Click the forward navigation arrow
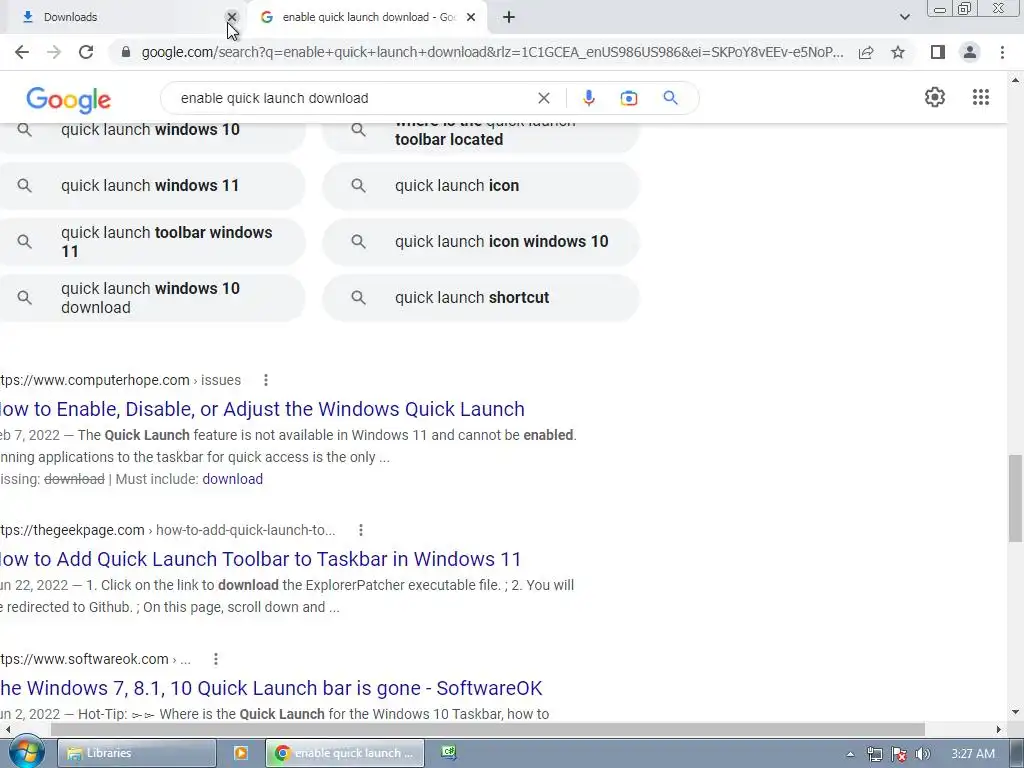 pyautogui.click(x=54, y=52)
